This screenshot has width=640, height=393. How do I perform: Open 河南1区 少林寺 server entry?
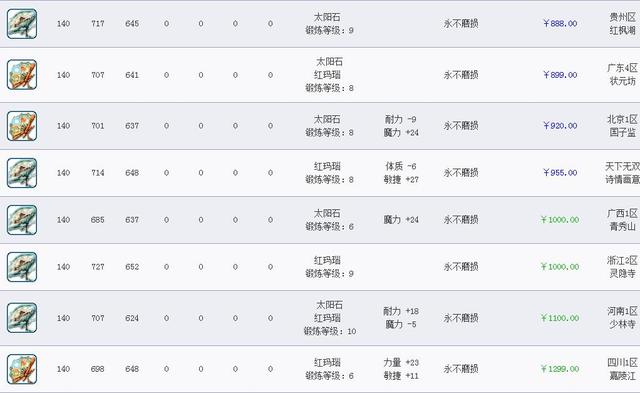pos(622,318)
